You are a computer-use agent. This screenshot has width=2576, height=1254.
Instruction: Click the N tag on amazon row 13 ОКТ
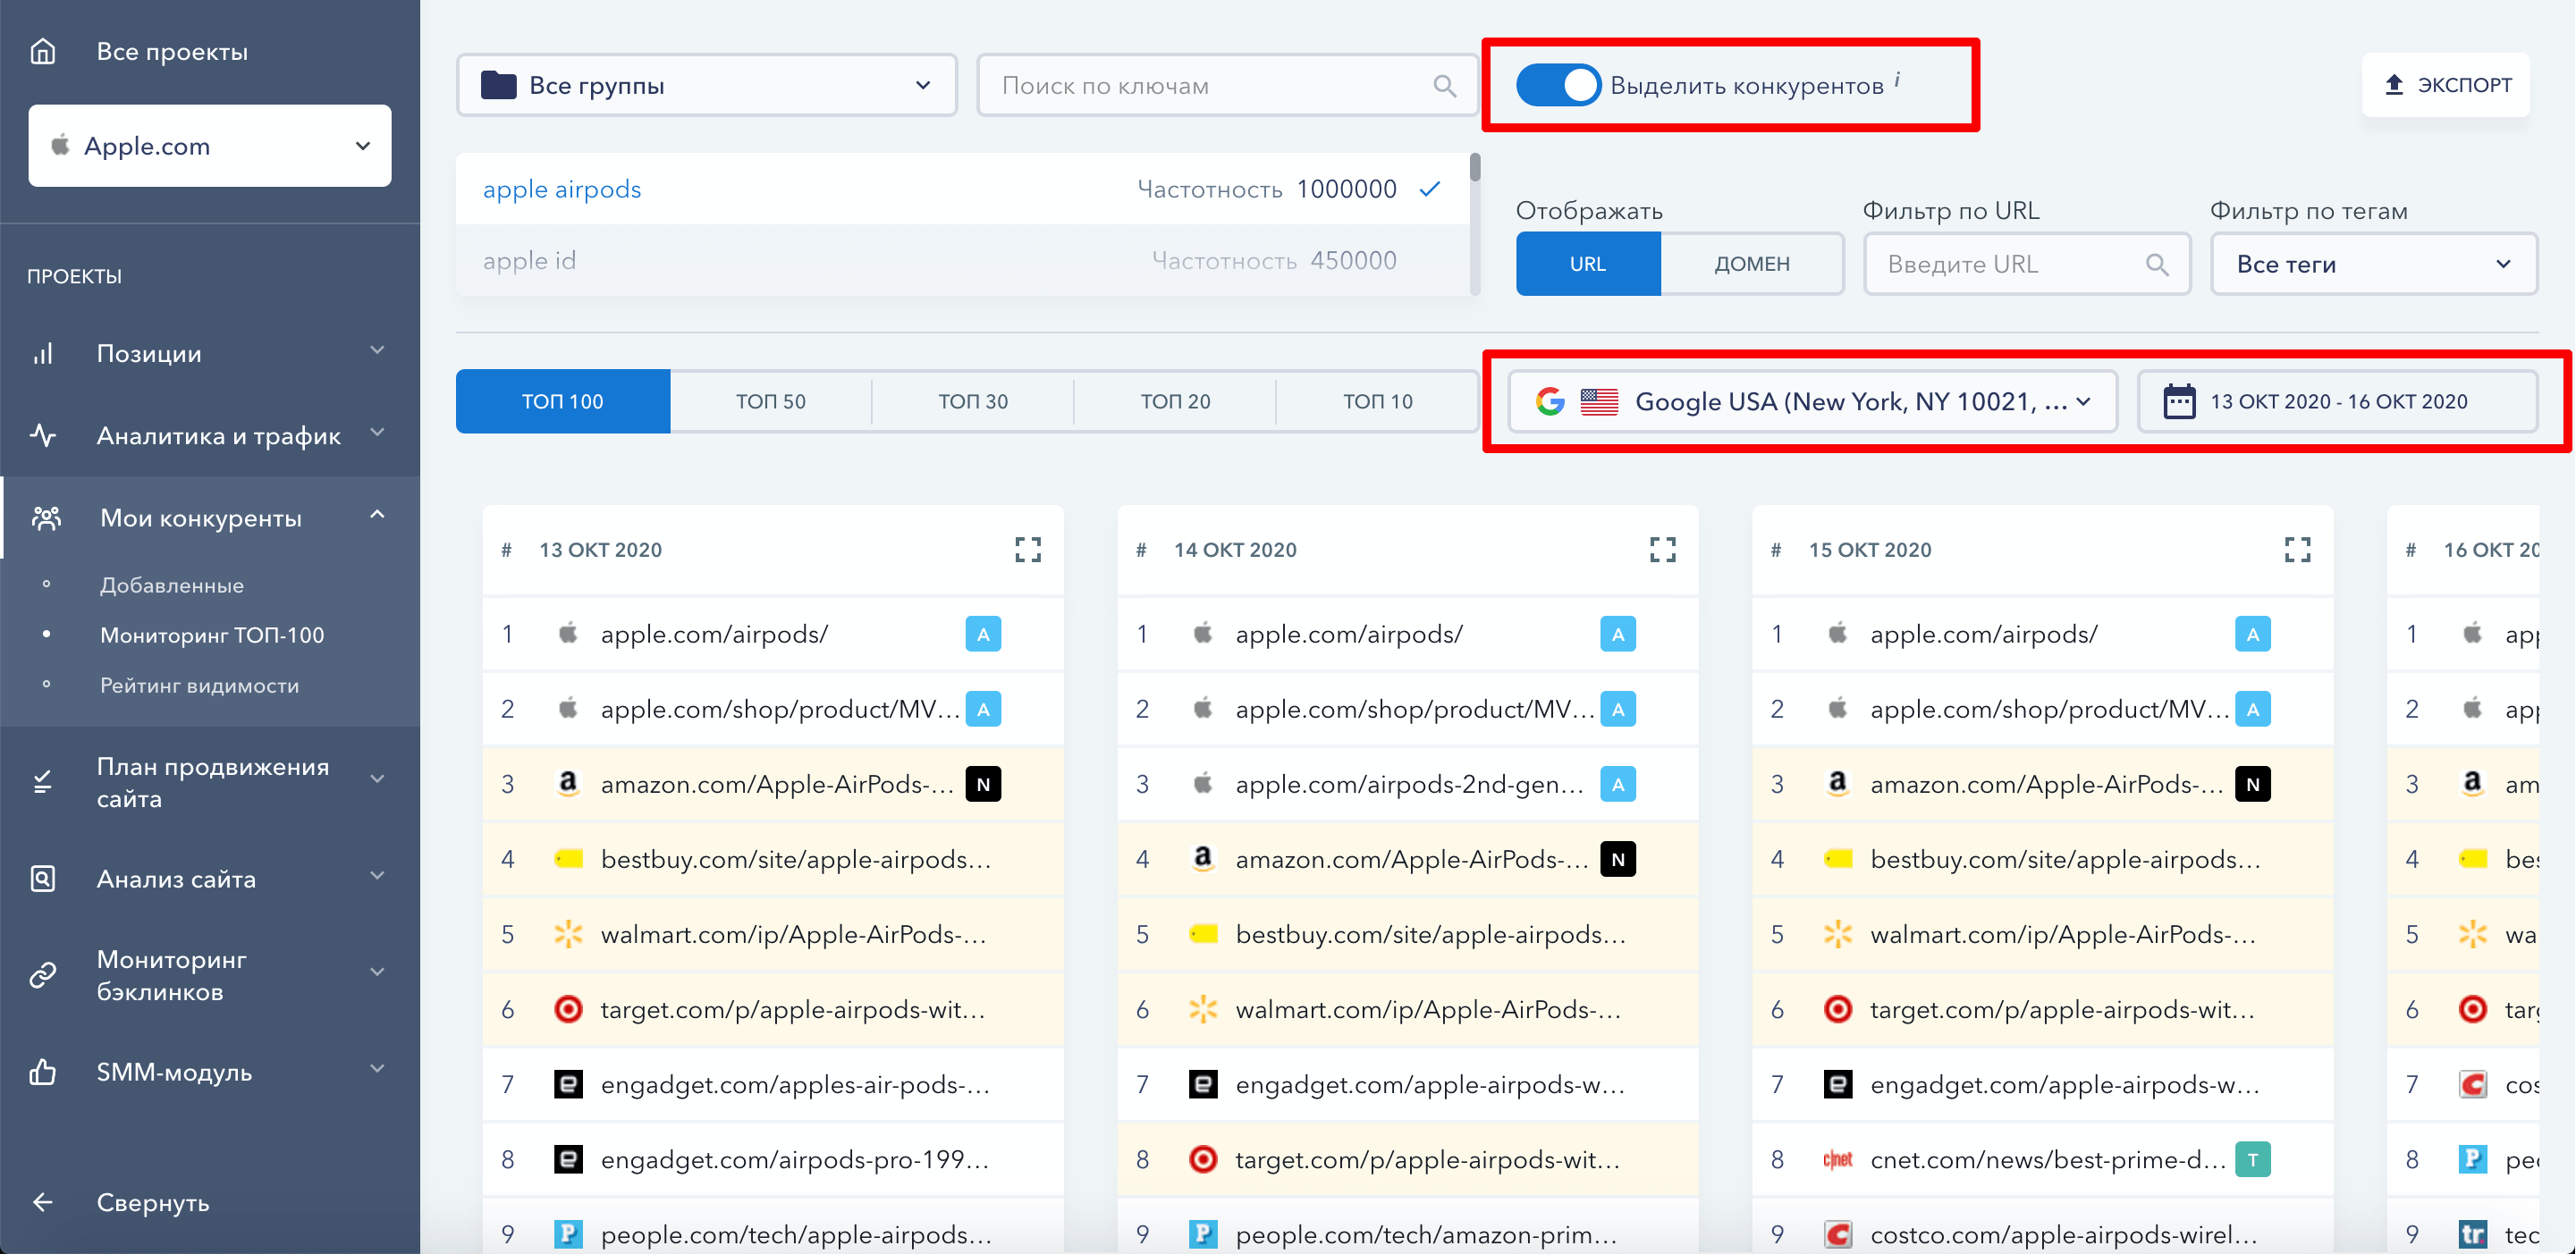[983, 784]
